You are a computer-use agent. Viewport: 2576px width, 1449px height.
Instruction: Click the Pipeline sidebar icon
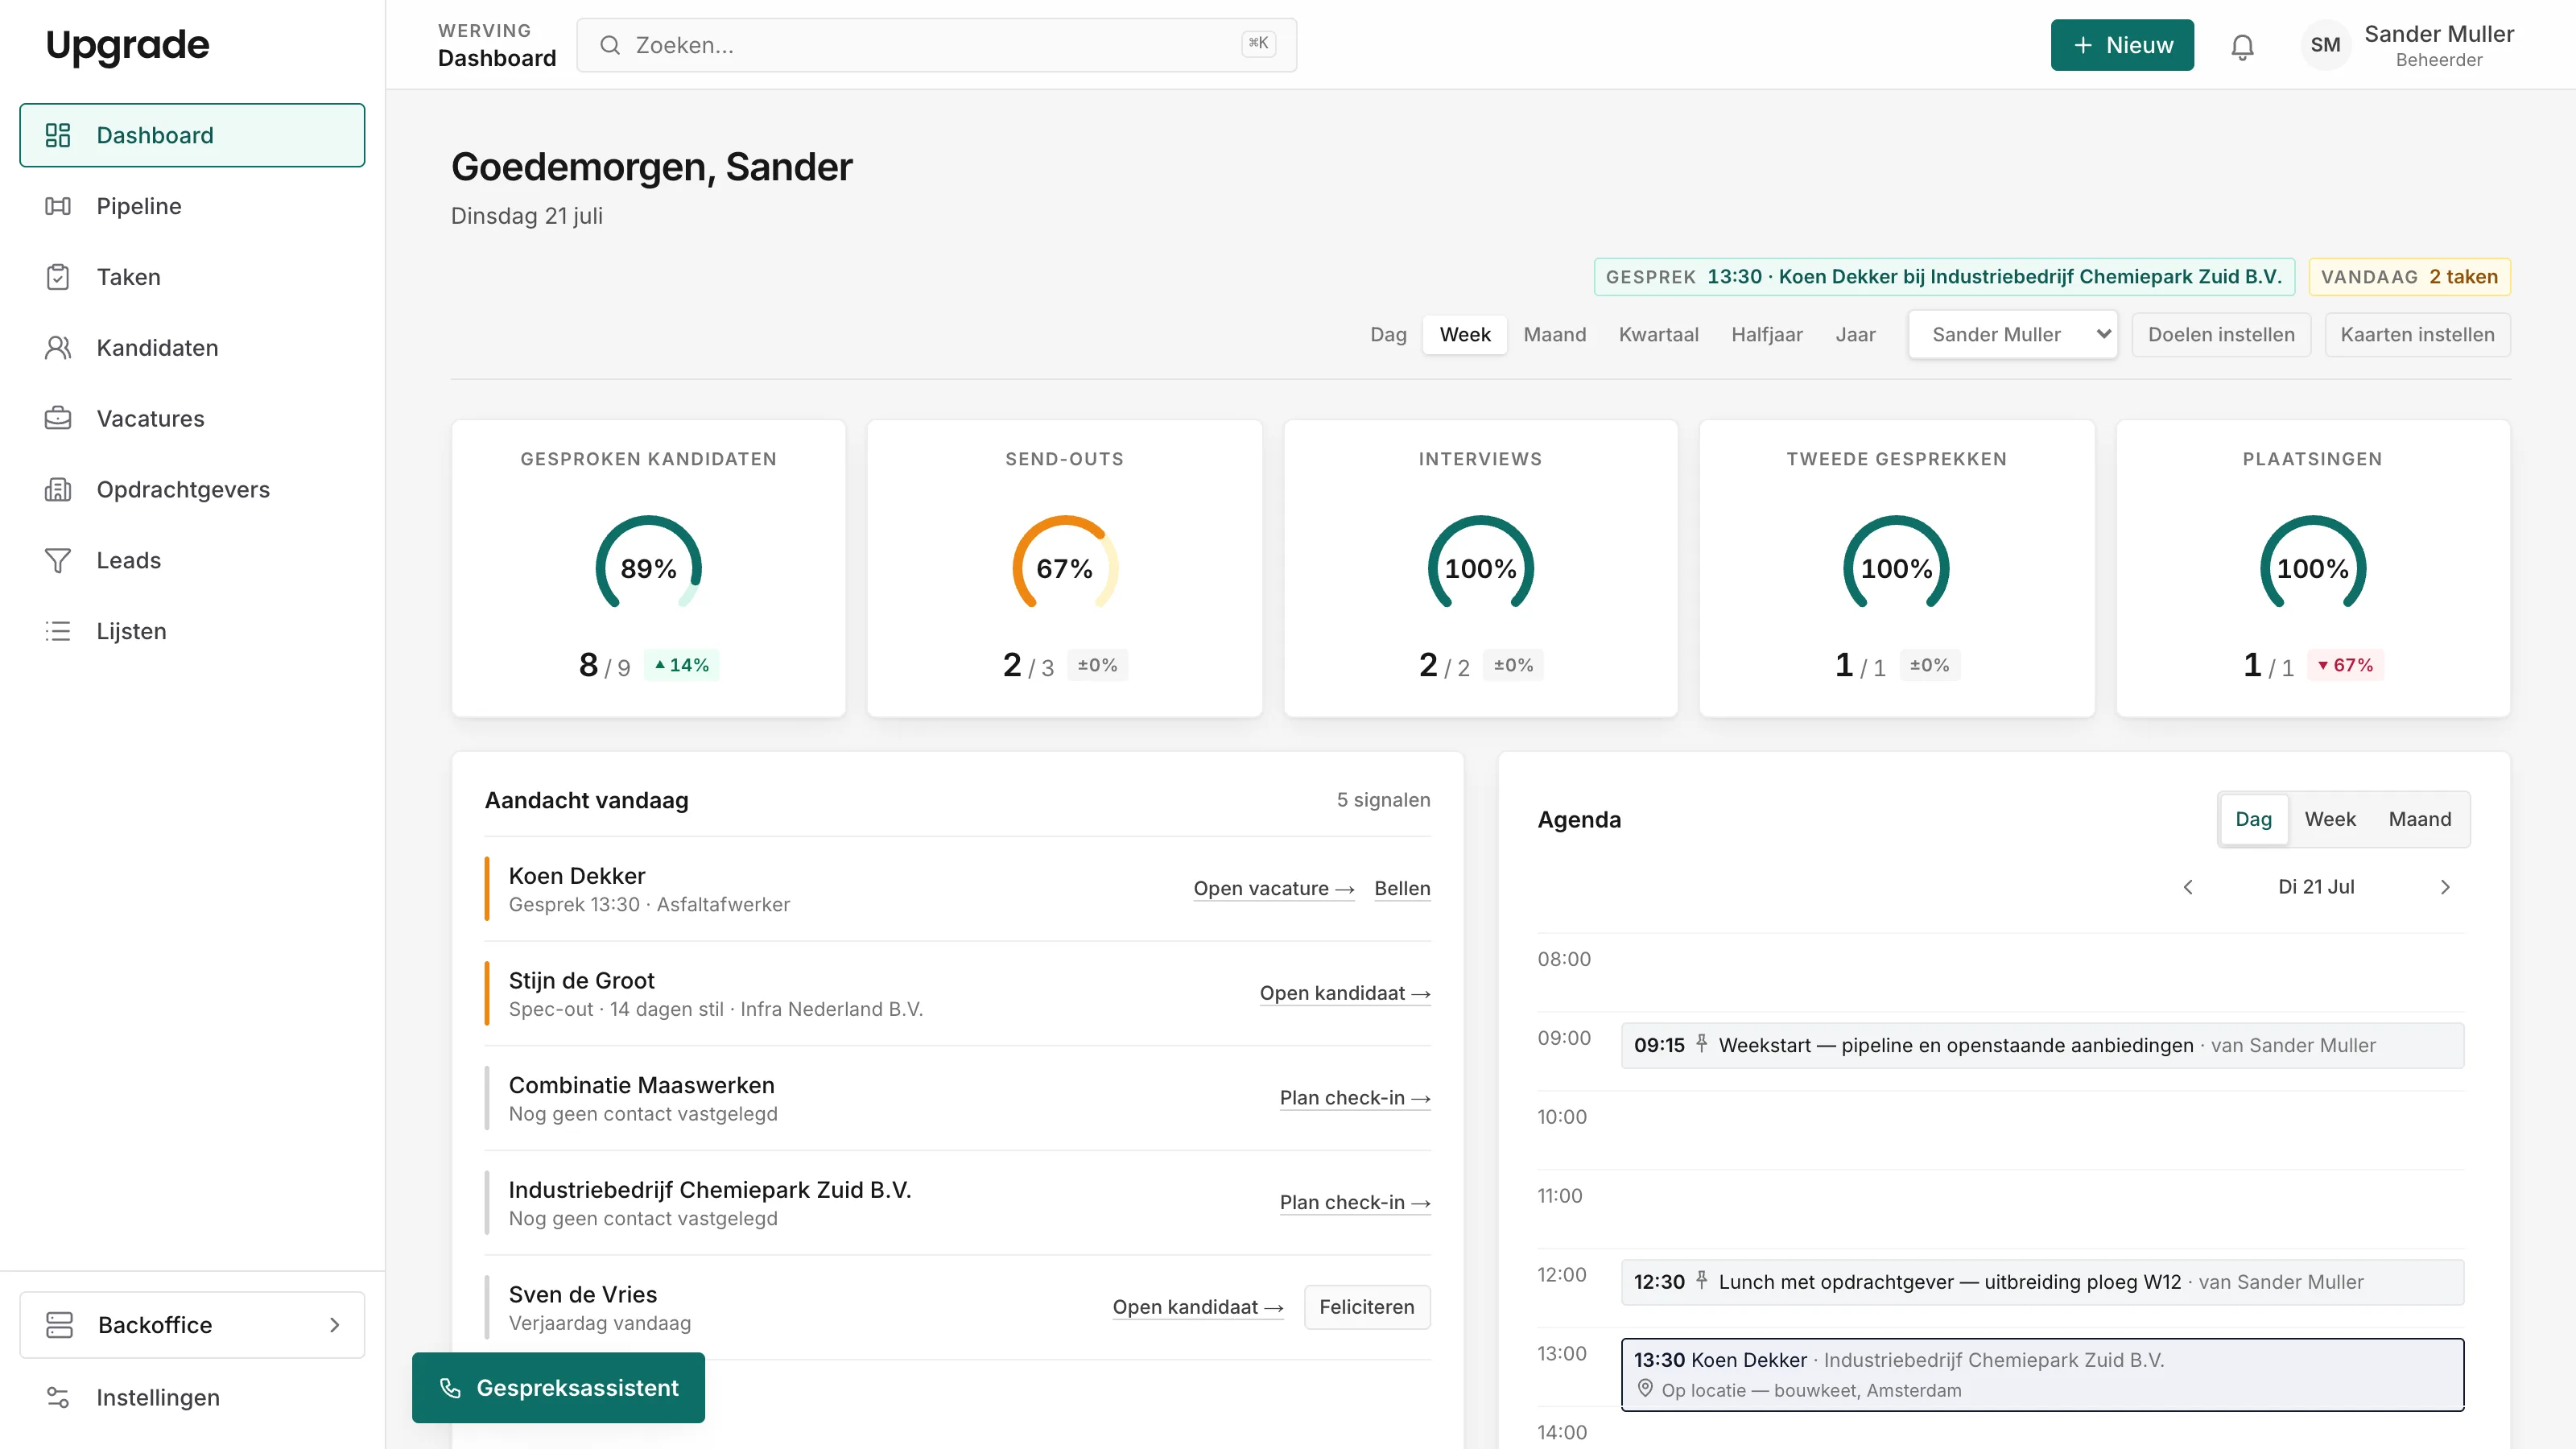pyautogui.click(x=58, y=206)
